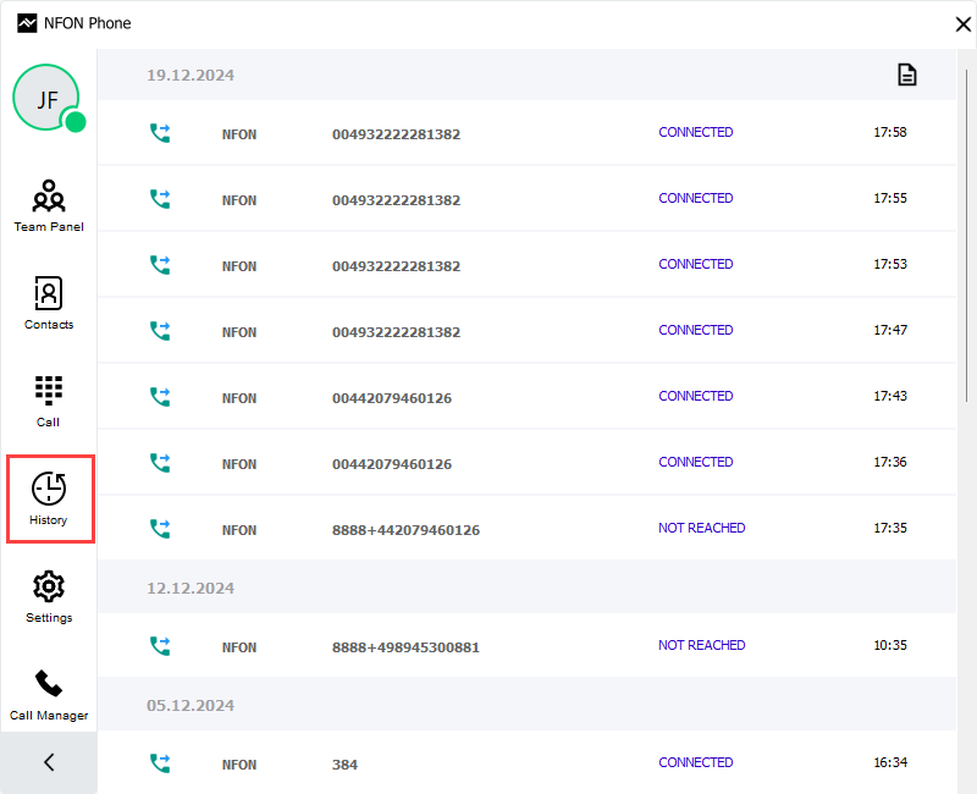Open the Call dial pad
The width and height of the screenshot is (977, 794).
[49, 401]
